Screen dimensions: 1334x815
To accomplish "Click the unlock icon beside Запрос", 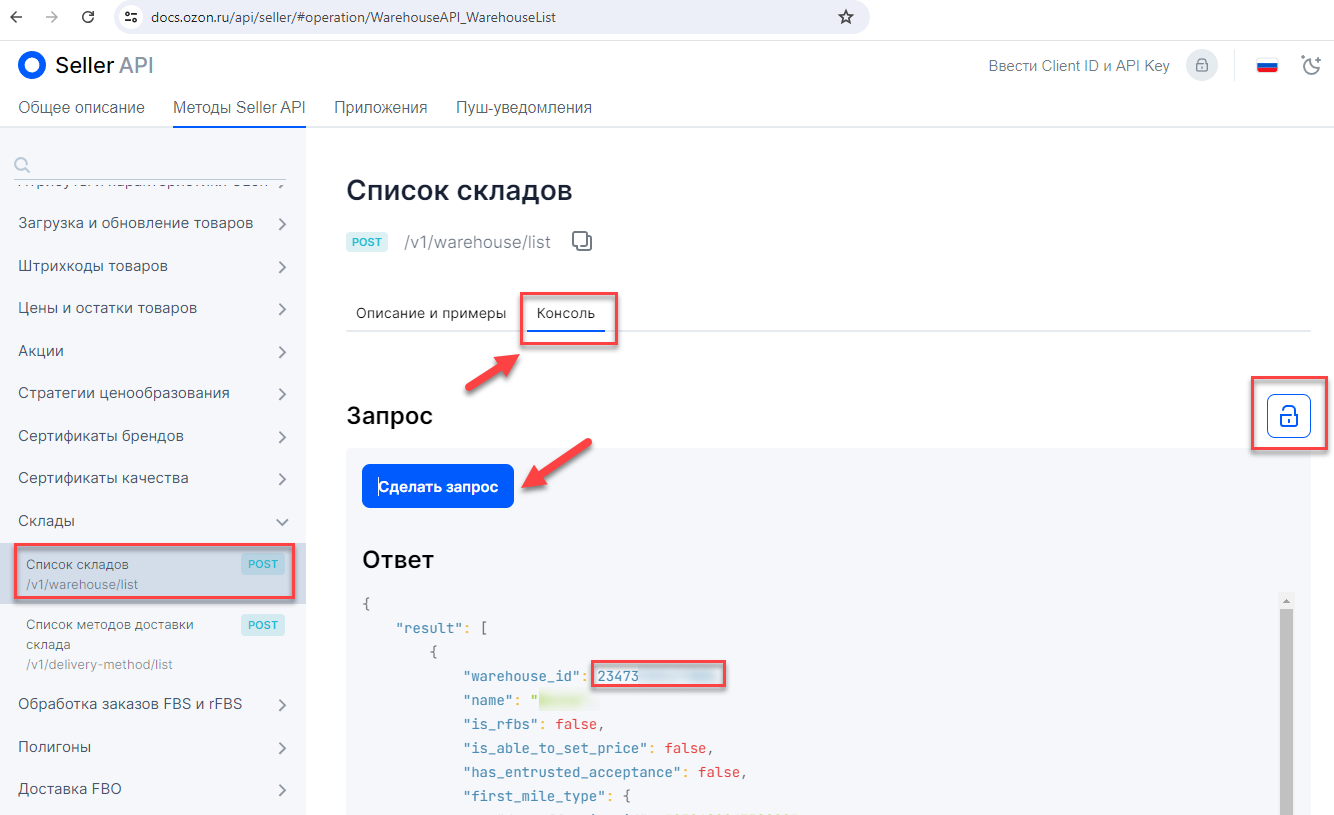I will [x=1288, y=416].
